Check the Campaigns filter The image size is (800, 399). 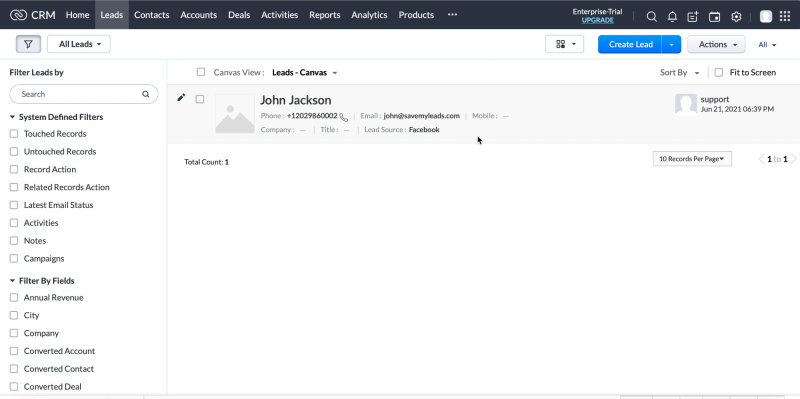tap(14, 259)
